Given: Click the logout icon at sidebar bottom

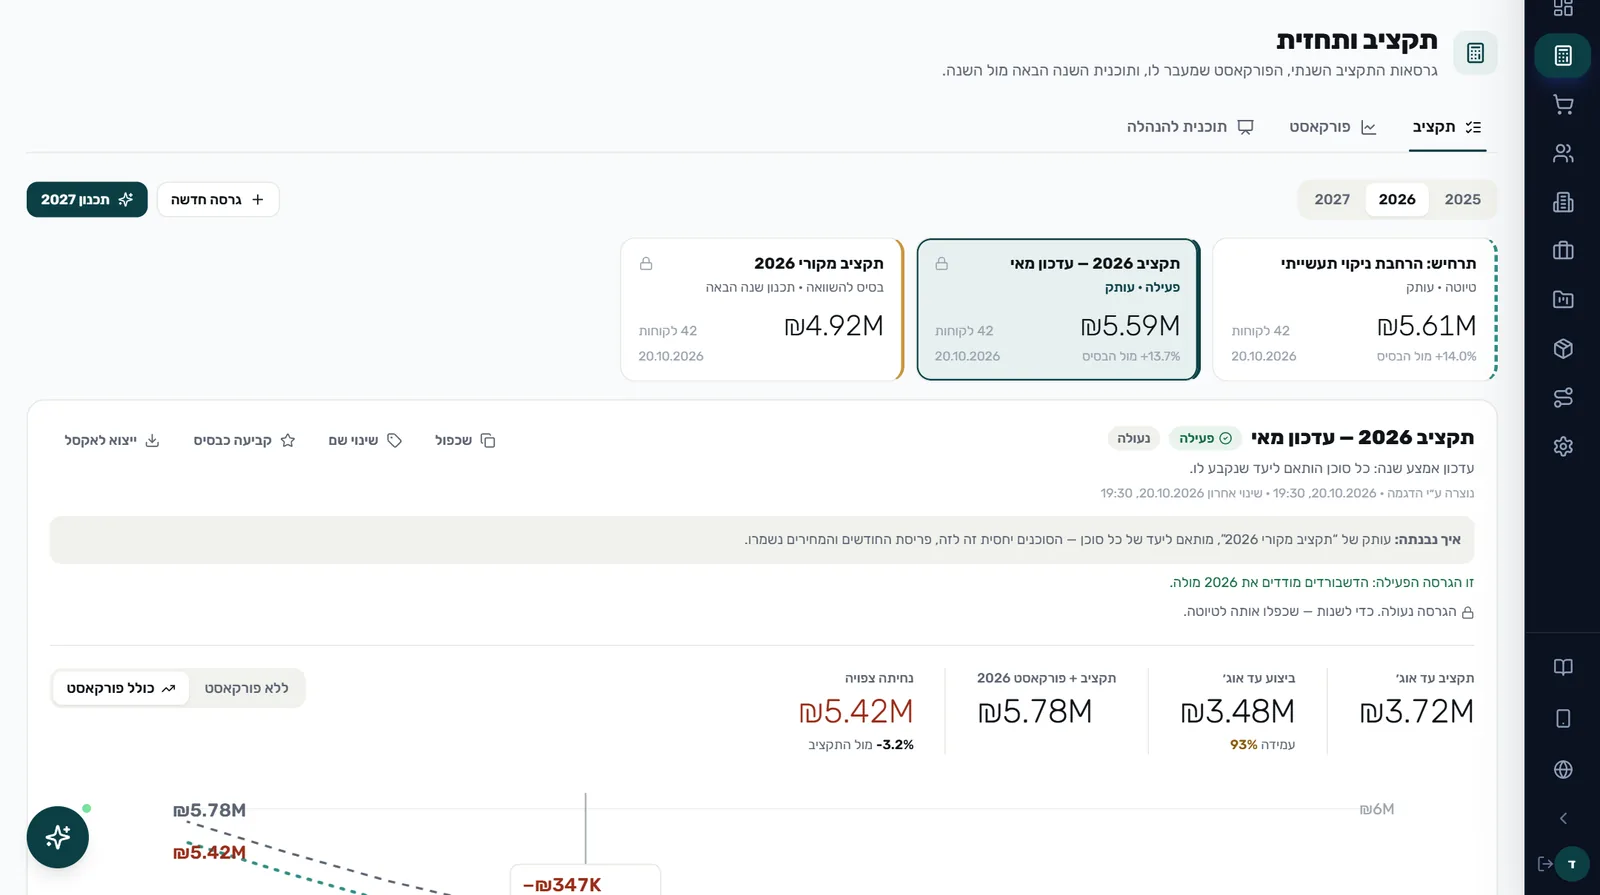Looking at the screenshot, I should (1545, 863).
